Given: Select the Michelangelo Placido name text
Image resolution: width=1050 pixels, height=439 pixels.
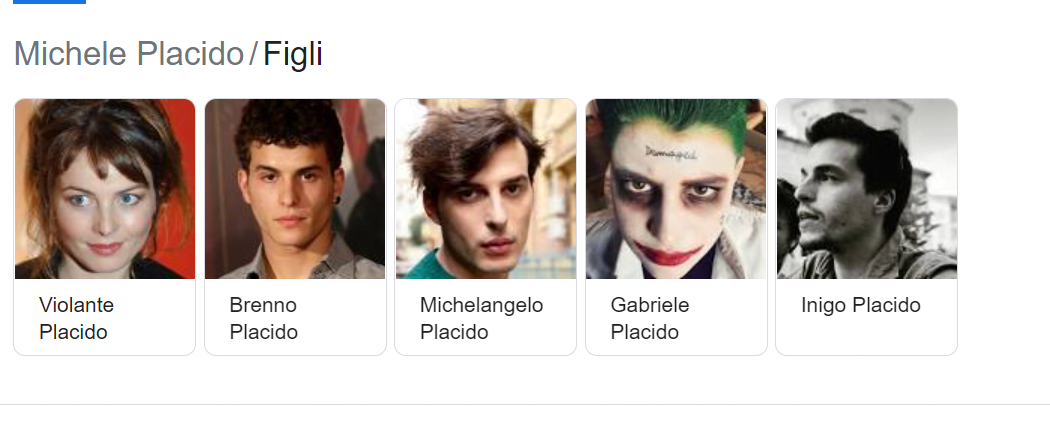Looking at the screenshot, I should (x=481, y=319).
